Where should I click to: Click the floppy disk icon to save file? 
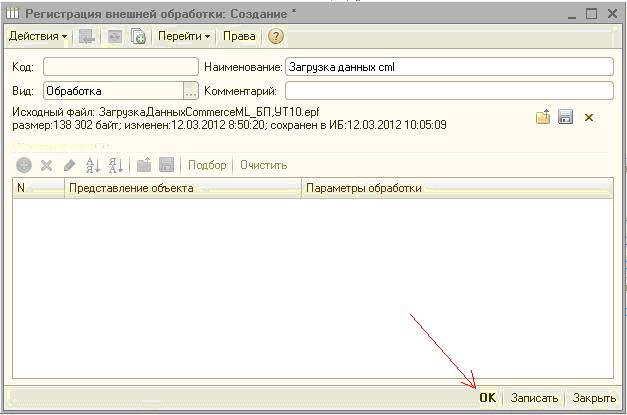pyautogui.click(x=565, y=118)
